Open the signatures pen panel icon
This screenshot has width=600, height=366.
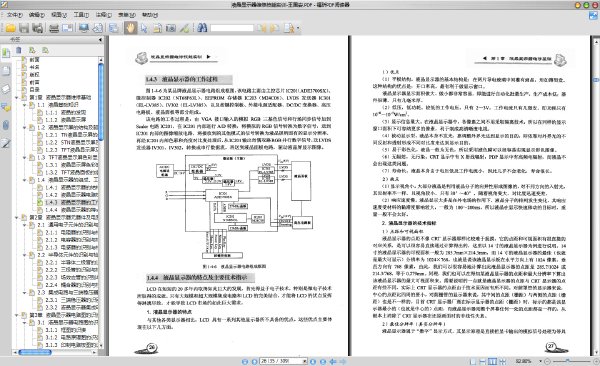[x=6, y=143]
